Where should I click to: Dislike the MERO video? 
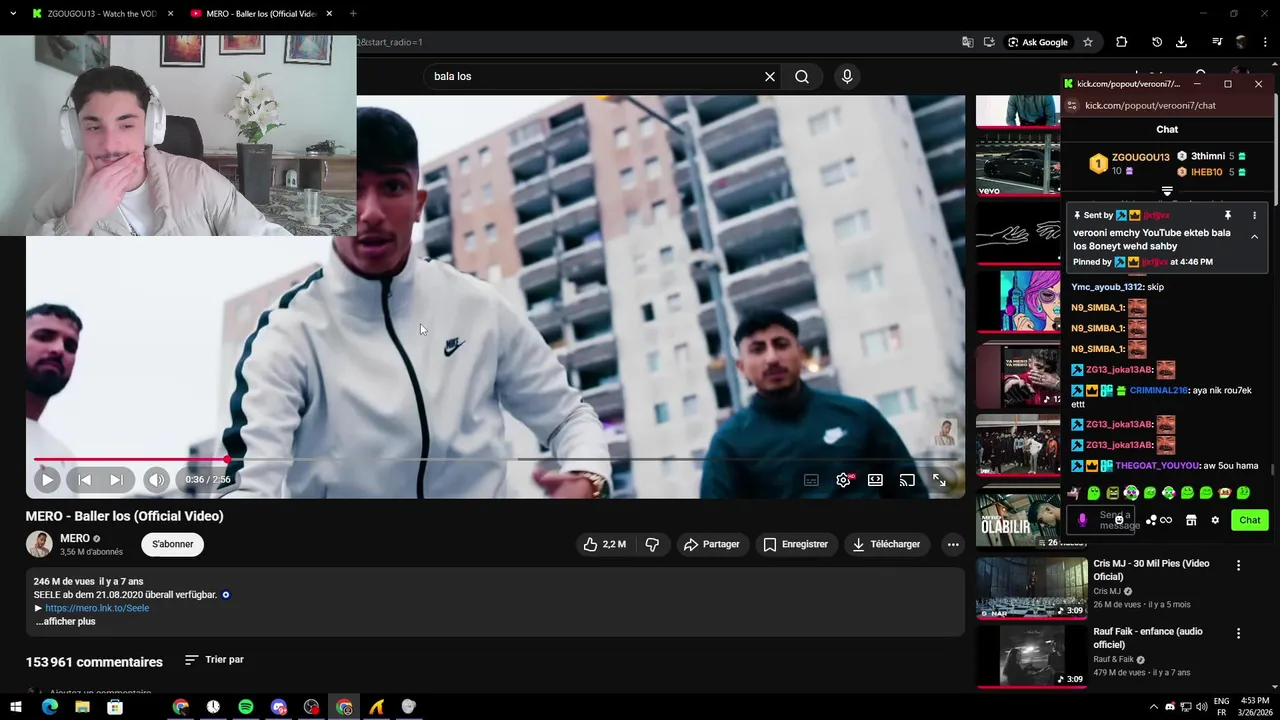tap(652, 544)
